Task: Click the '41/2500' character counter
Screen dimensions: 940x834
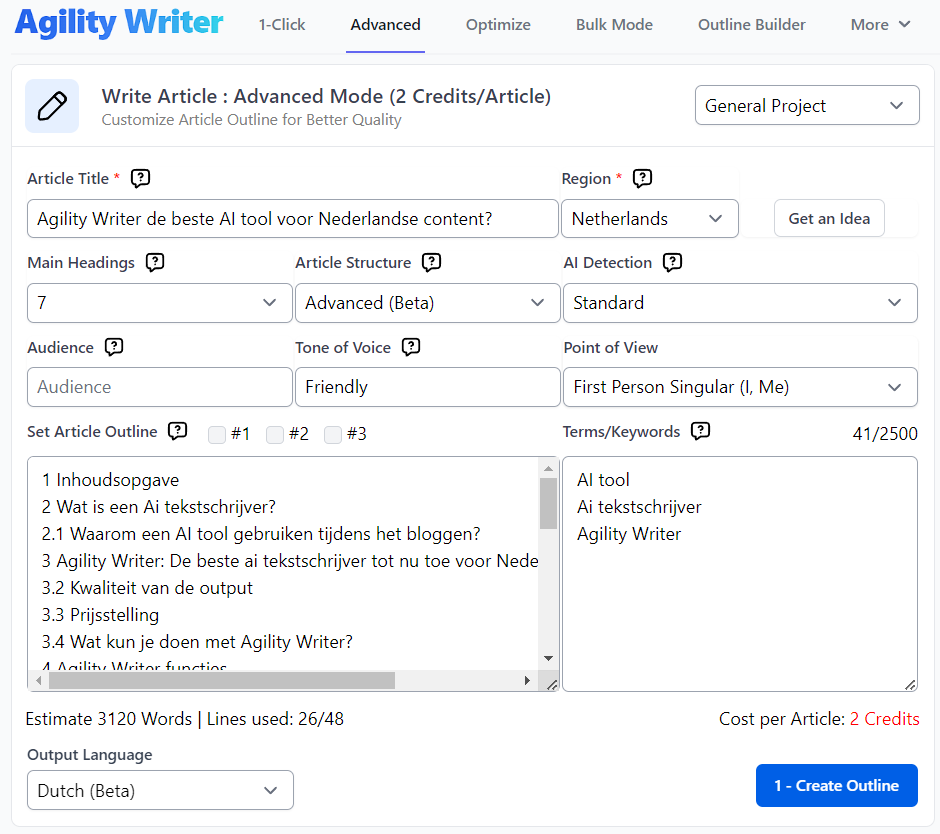Action: click(885, 433)
